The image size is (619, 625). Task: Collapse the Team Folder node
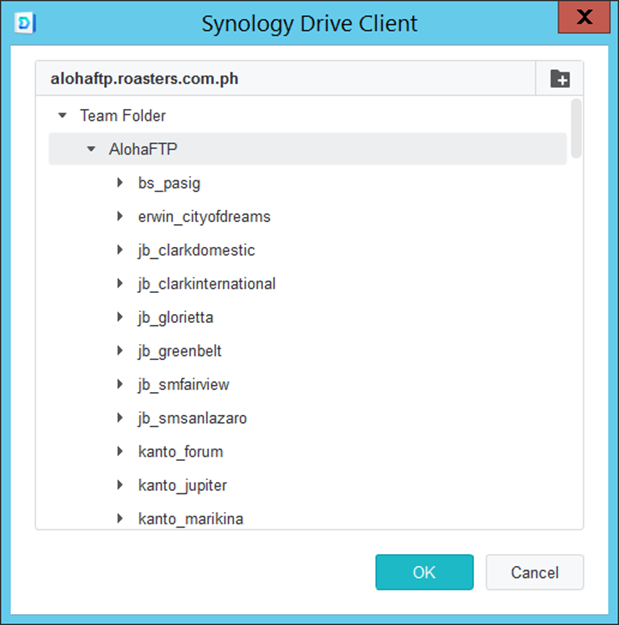pos(62,116)
